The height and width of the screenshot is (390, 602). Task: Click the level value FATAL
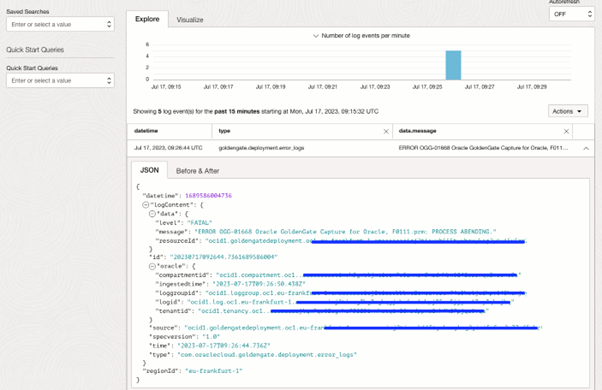click(199, 223)
